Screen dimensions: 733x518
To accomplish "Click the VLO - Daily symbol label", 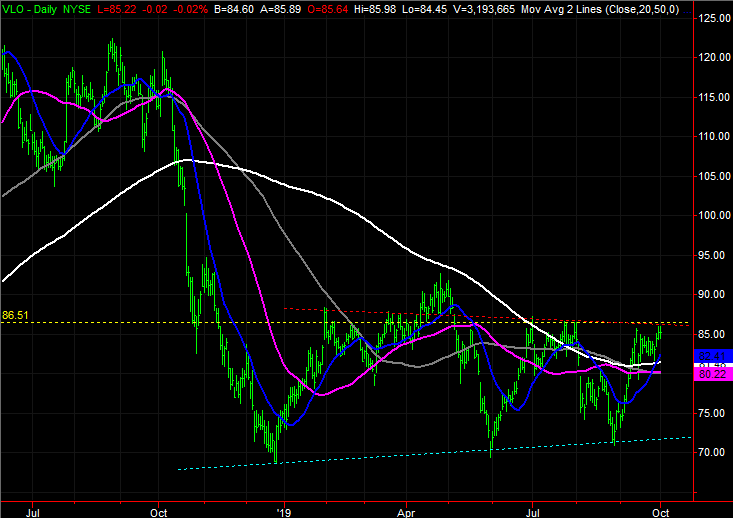I will pyautogui.click(x=30, y=9).
